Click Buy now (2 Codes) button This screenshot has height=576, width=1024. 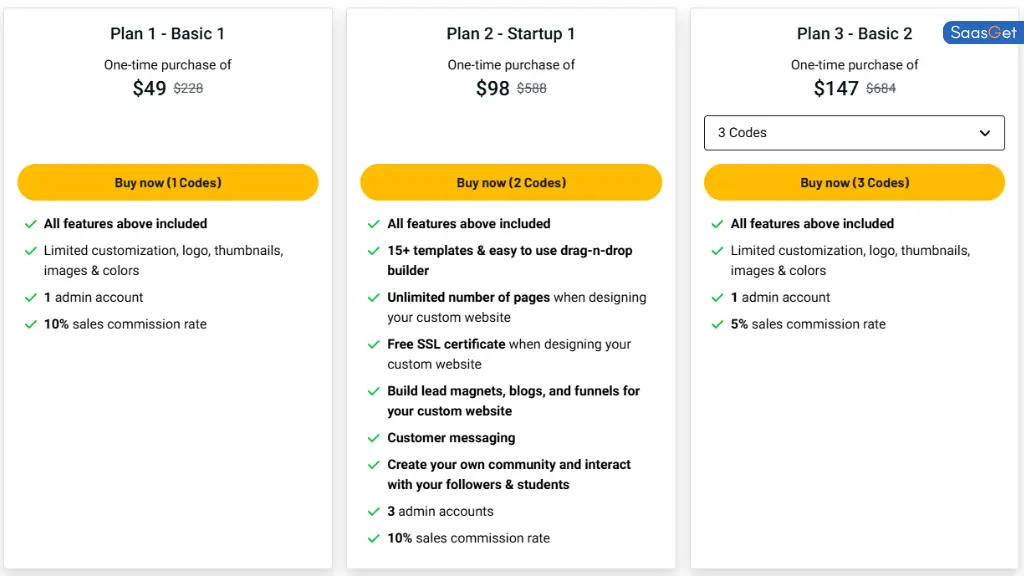(511, 182)
